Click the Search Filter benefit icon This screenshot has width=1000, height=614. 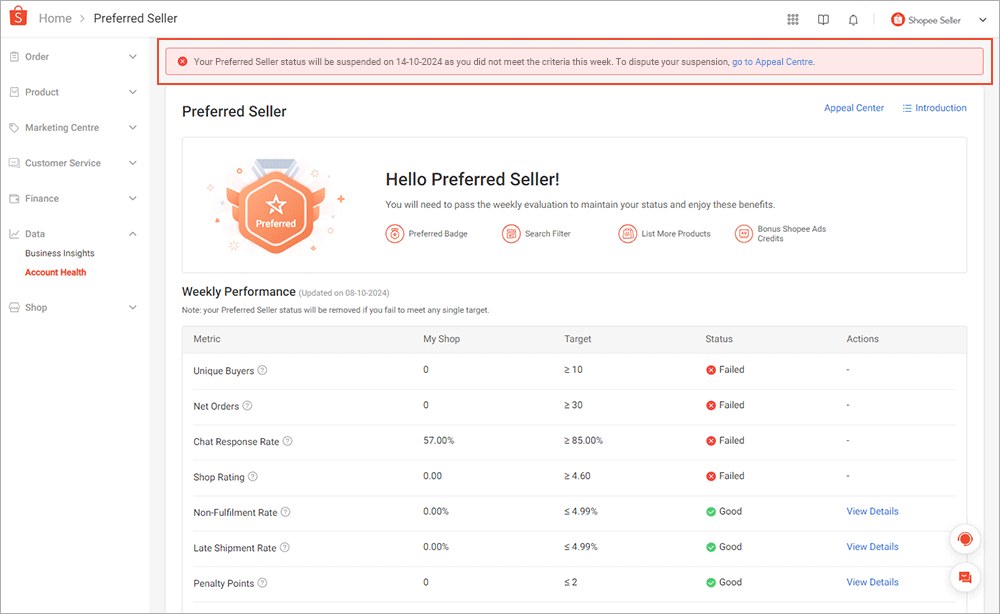[x=512, y=233]
